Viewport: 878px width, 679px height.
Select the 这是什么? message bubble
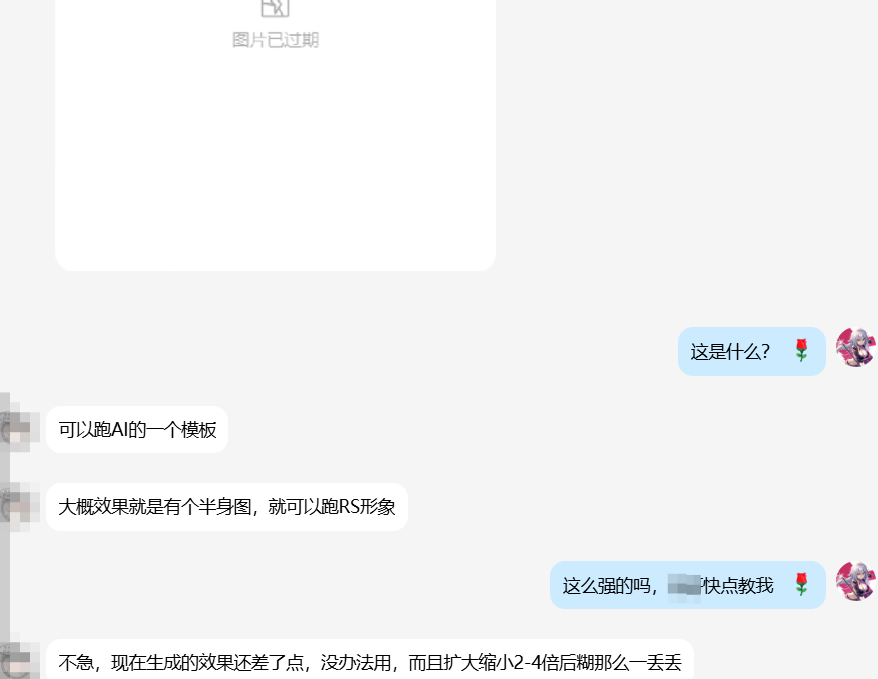[x=751, y=352]
